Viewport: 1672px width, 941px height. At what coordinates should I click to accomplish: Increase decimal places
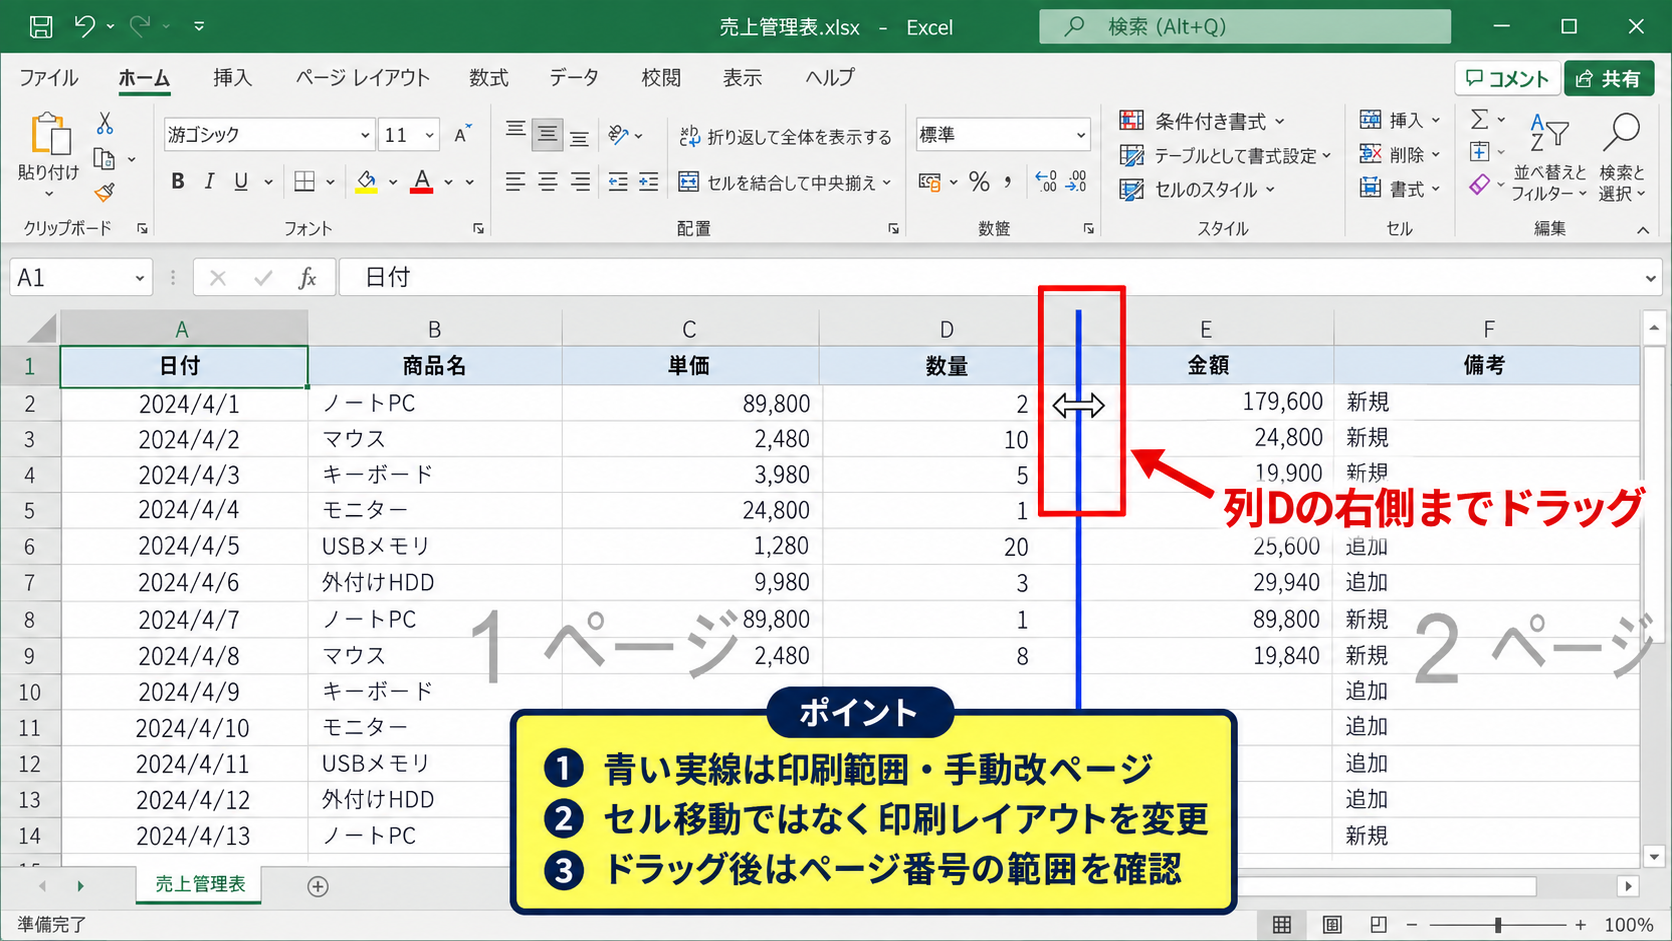pyautogui.click(x=1046, y=182)
